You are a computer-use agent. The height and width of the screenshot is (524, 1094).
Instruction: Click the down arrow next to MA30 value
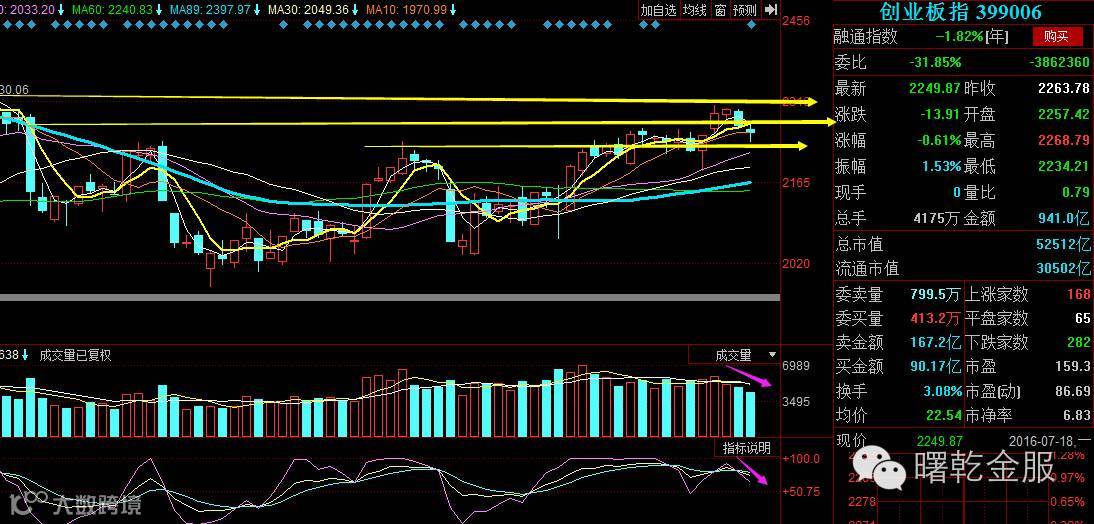tap(357, 9)
